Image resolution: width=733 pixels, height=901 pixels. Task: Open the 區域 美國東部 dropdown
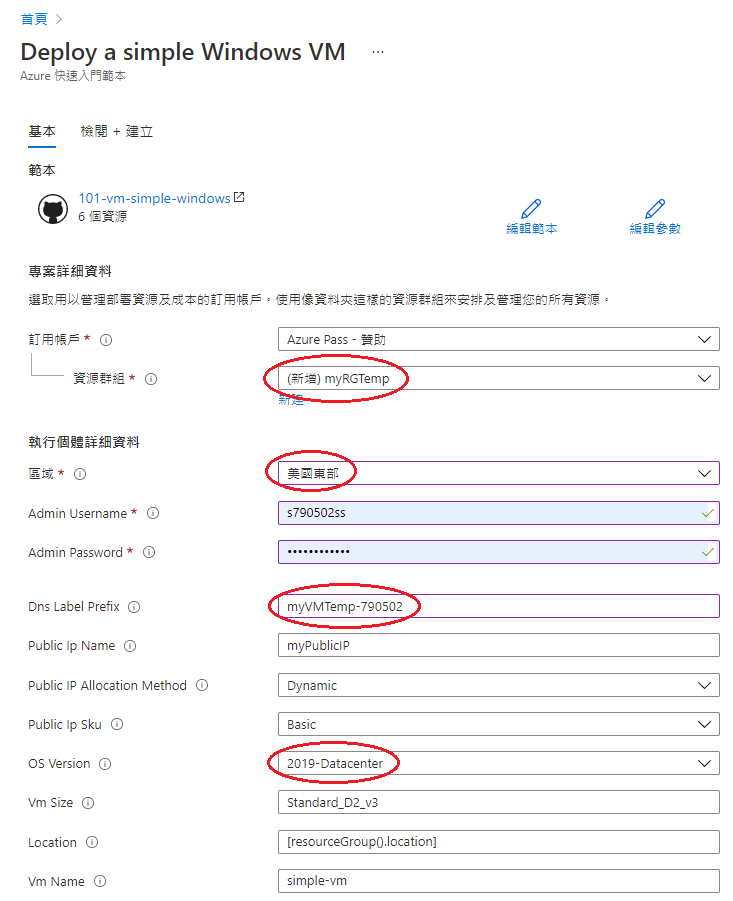(x=499, y=473)
